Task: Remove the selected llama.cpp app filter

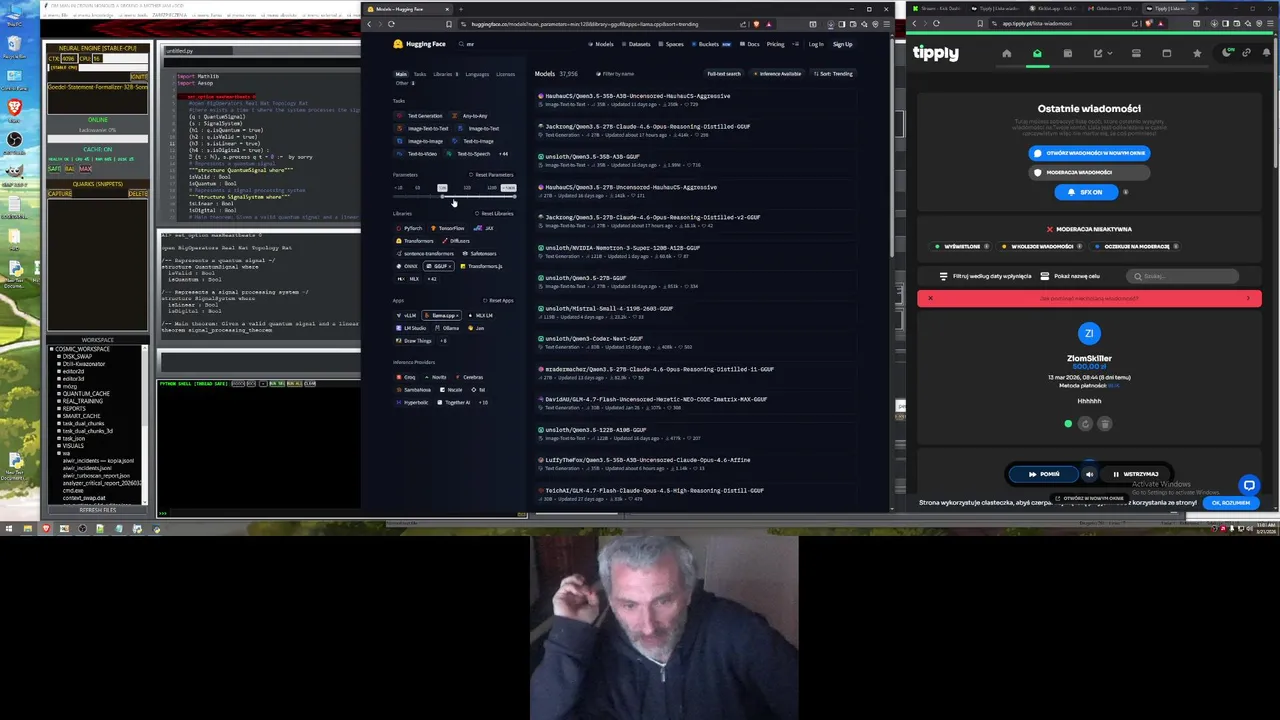Action: (x=442, y=316)
